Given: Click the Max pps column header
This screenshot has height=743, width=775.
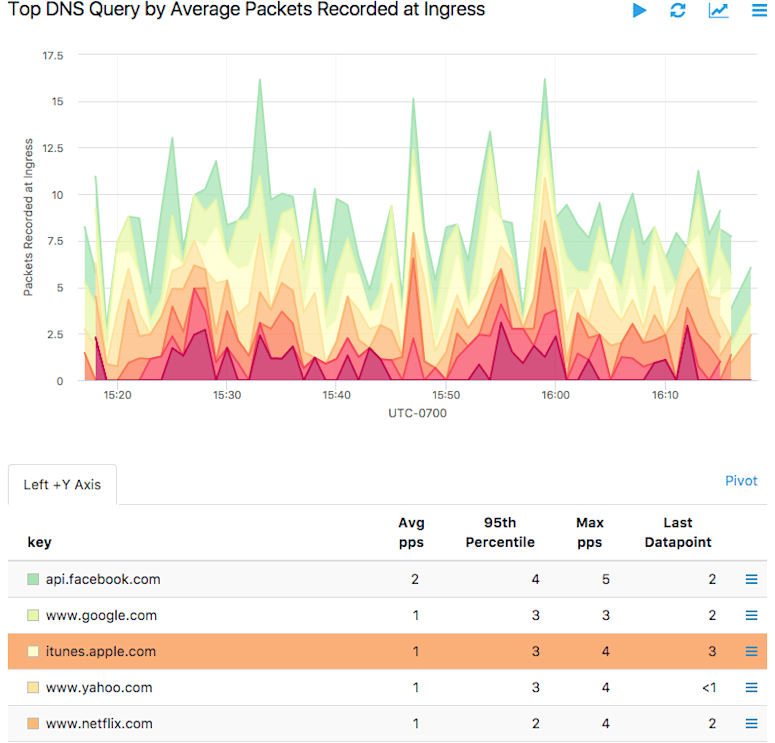Looking at the screenshot, I should pos(590,532).
